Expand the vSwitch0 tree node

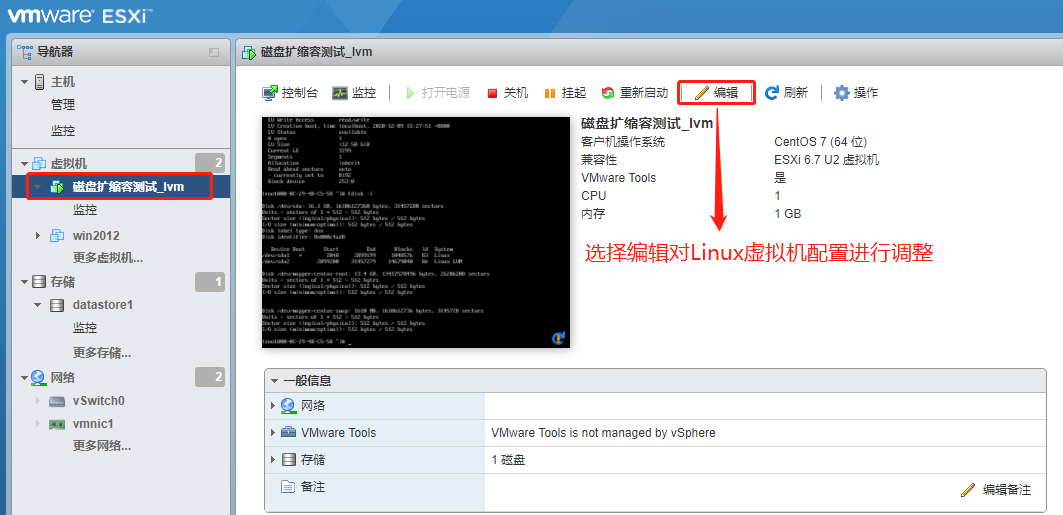(39, 400)
